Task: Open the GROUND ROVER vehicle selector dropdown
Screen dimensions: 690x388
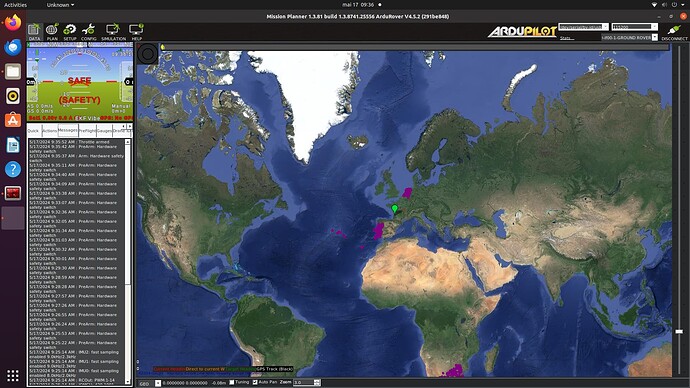Action: [x=629, y=37]
